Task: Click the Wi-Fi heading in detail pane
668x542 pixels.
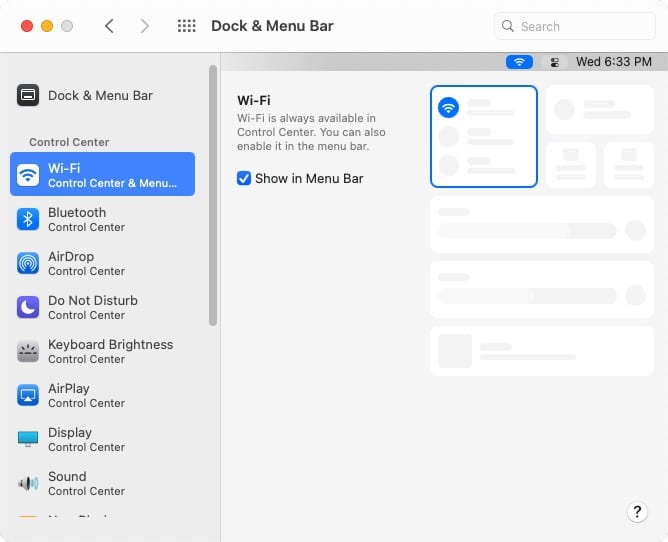Action: point(253,100)
